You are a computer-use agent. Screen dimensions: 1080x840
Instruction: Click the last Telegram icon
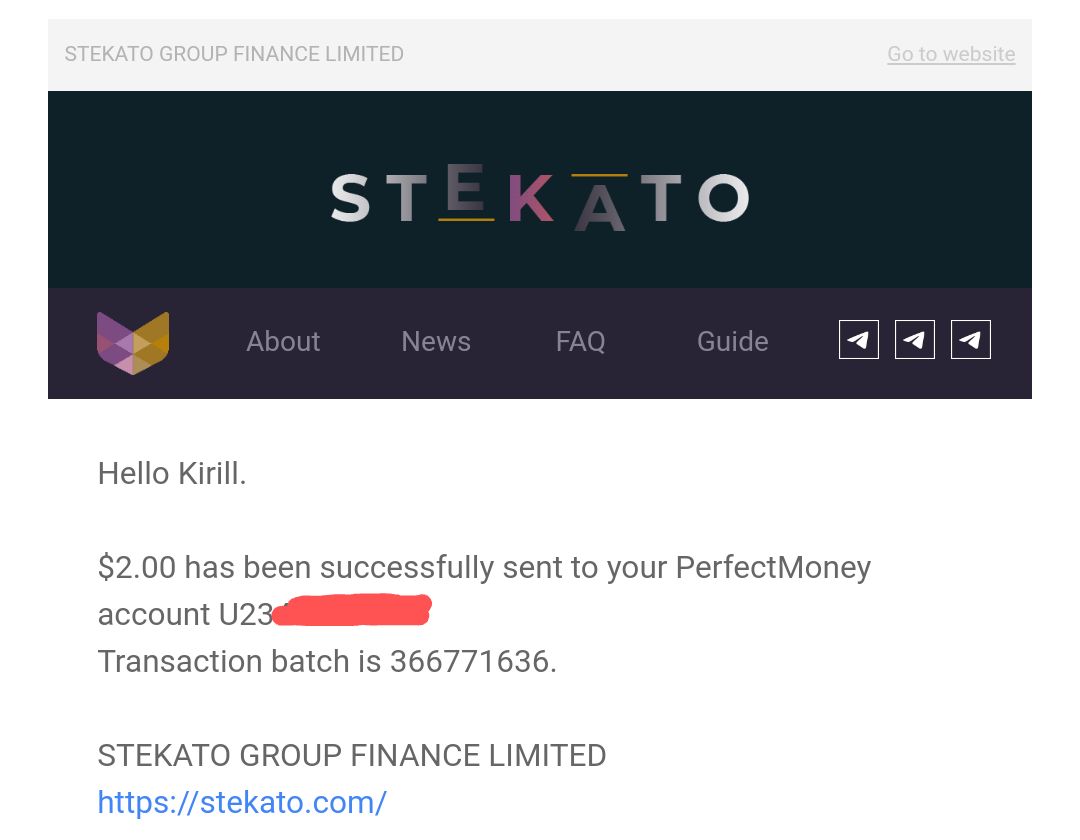click(x=970, y=339)
